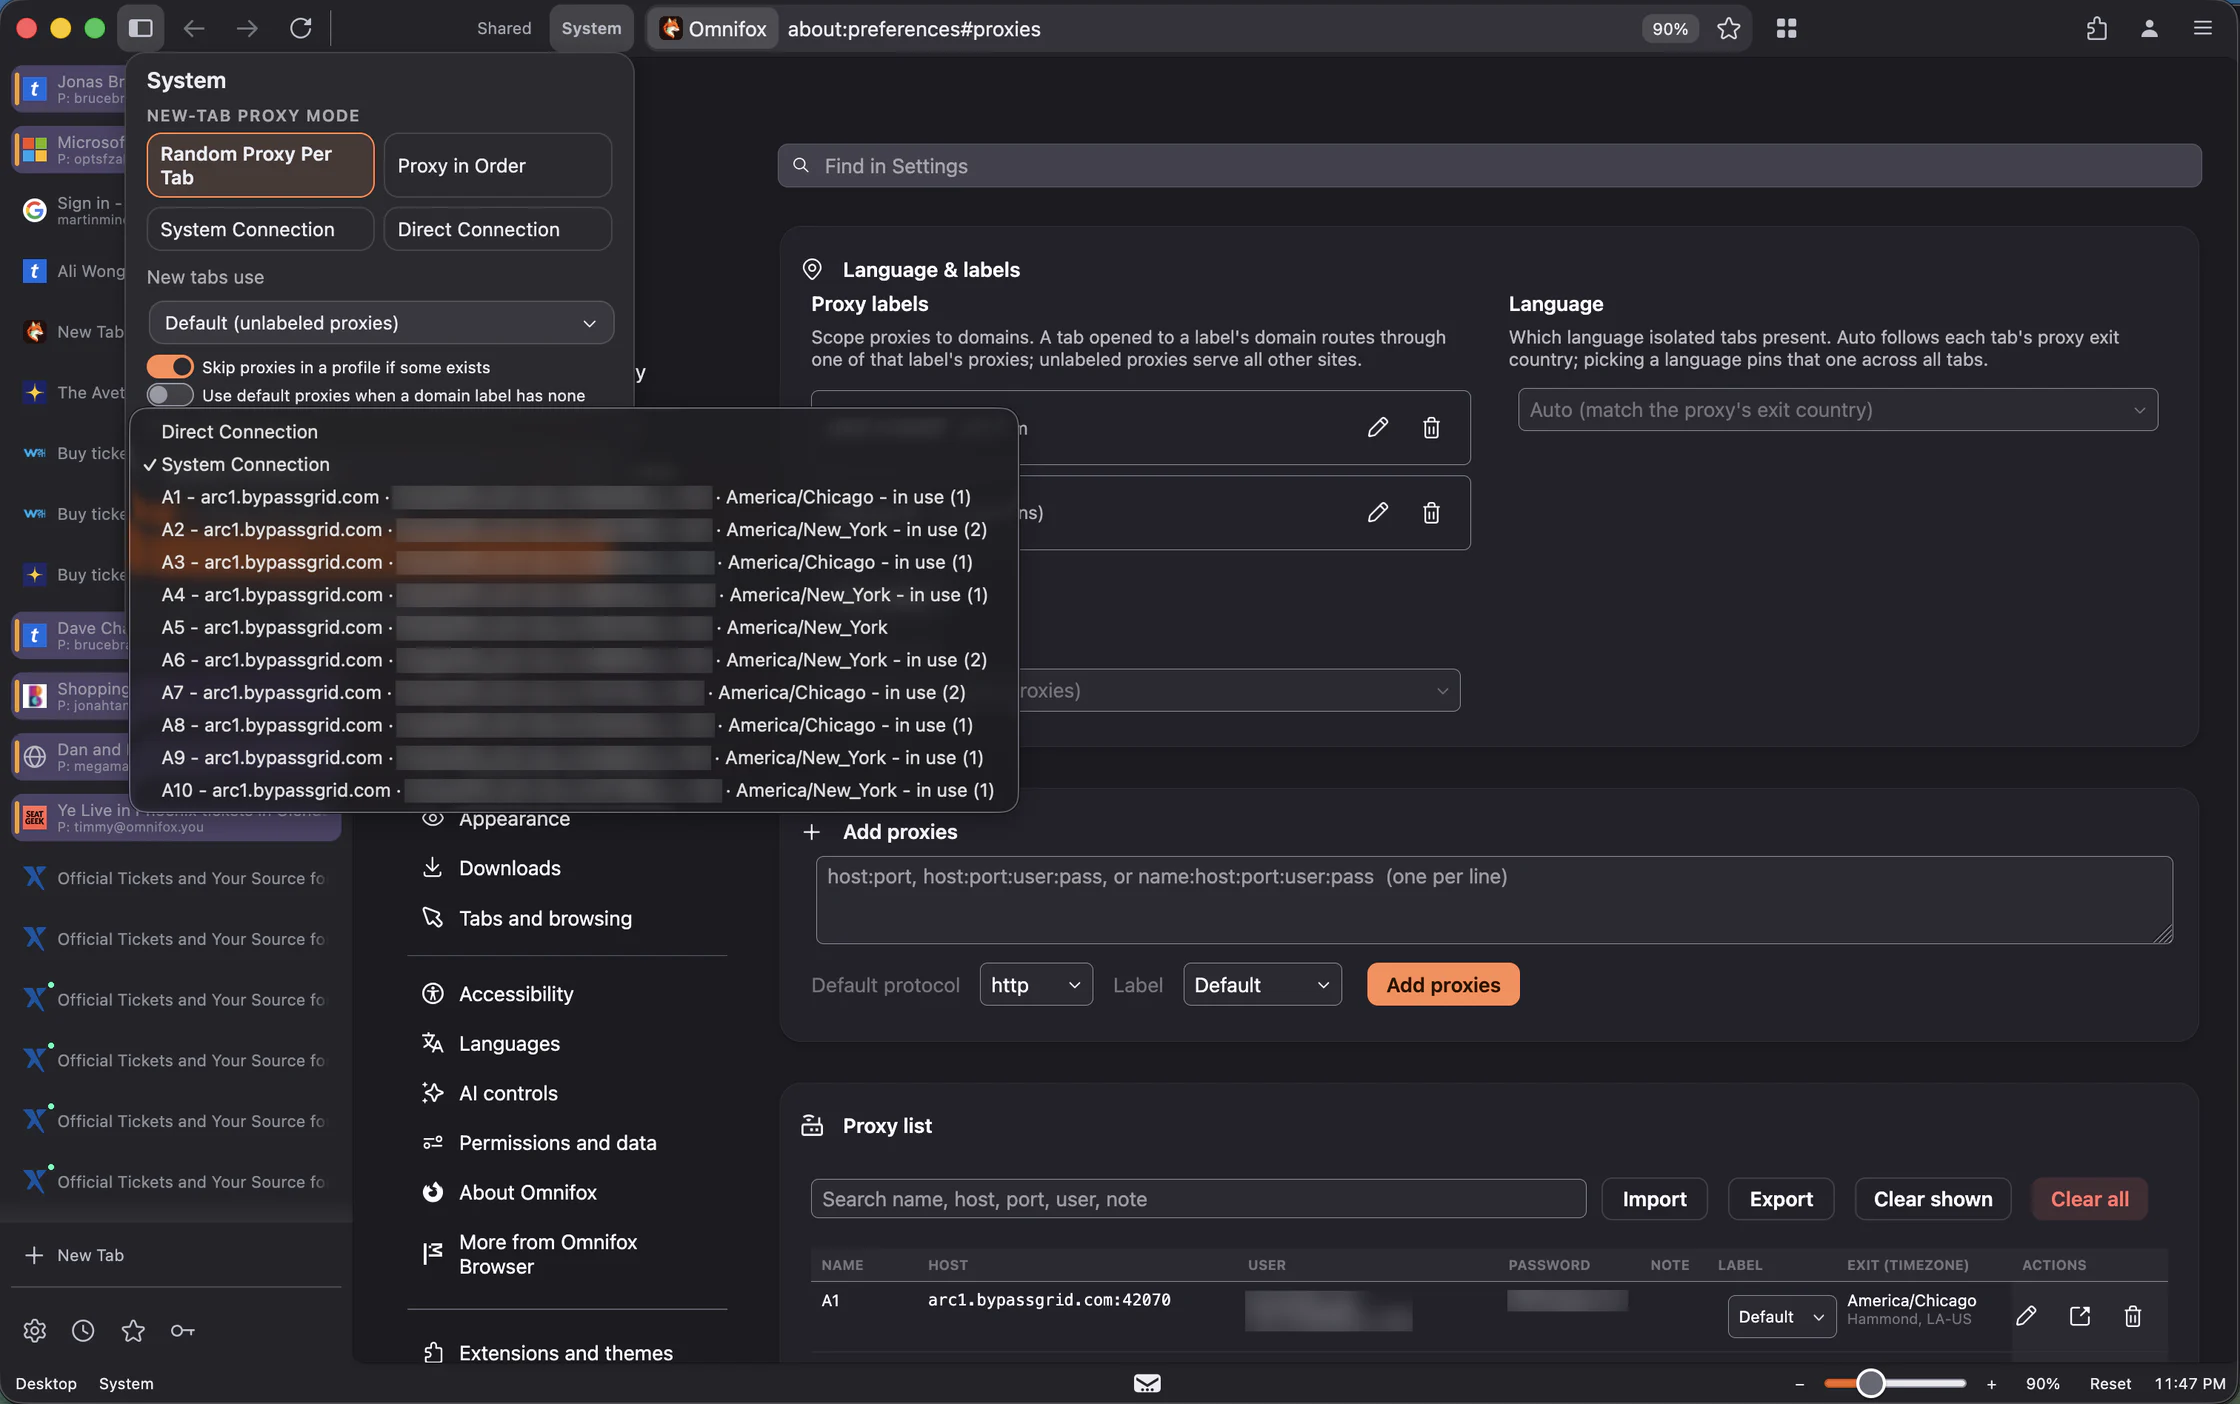Viewport: 2240px width, 1404px height.
Task: Choose the A7 arc1.bypassgrid.com proxy
Action: point(574,692)
